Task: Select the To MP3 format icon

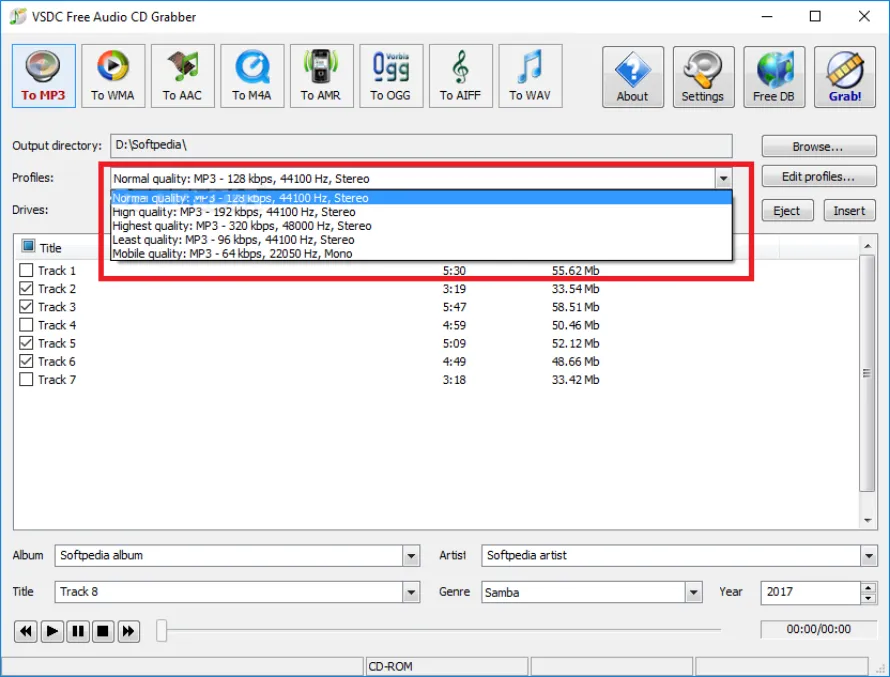Action: [44, 76]
